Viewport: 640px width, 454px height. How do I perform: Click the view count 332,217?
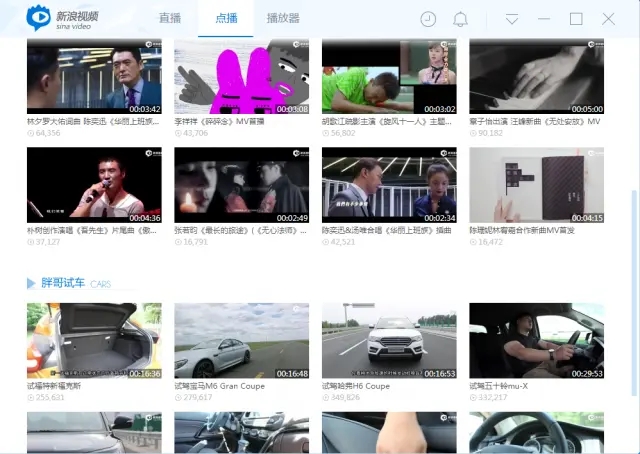pyautogui.click(x=488, y=397)
